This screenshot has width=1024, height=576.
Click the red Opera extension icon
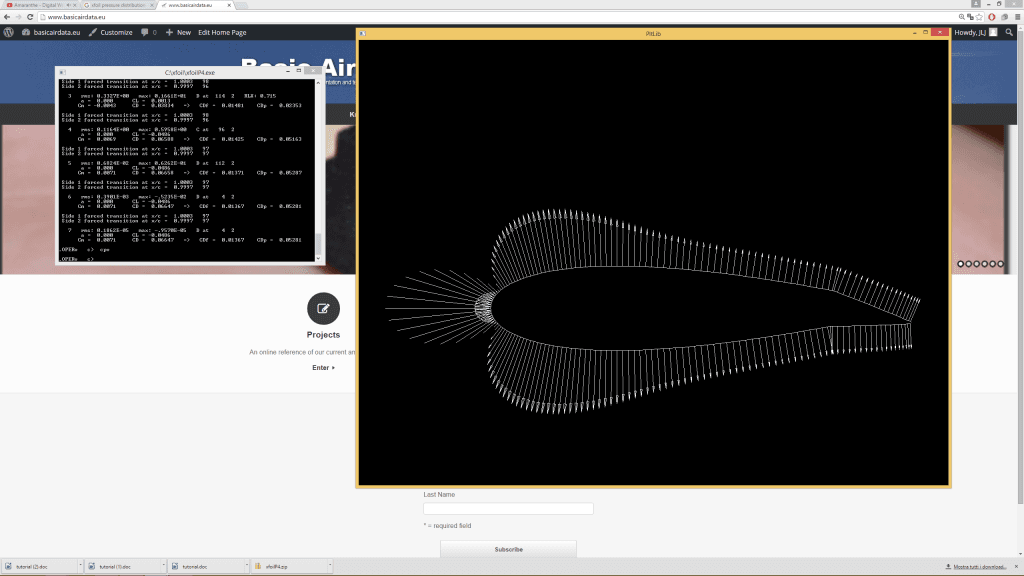[991, 17]
